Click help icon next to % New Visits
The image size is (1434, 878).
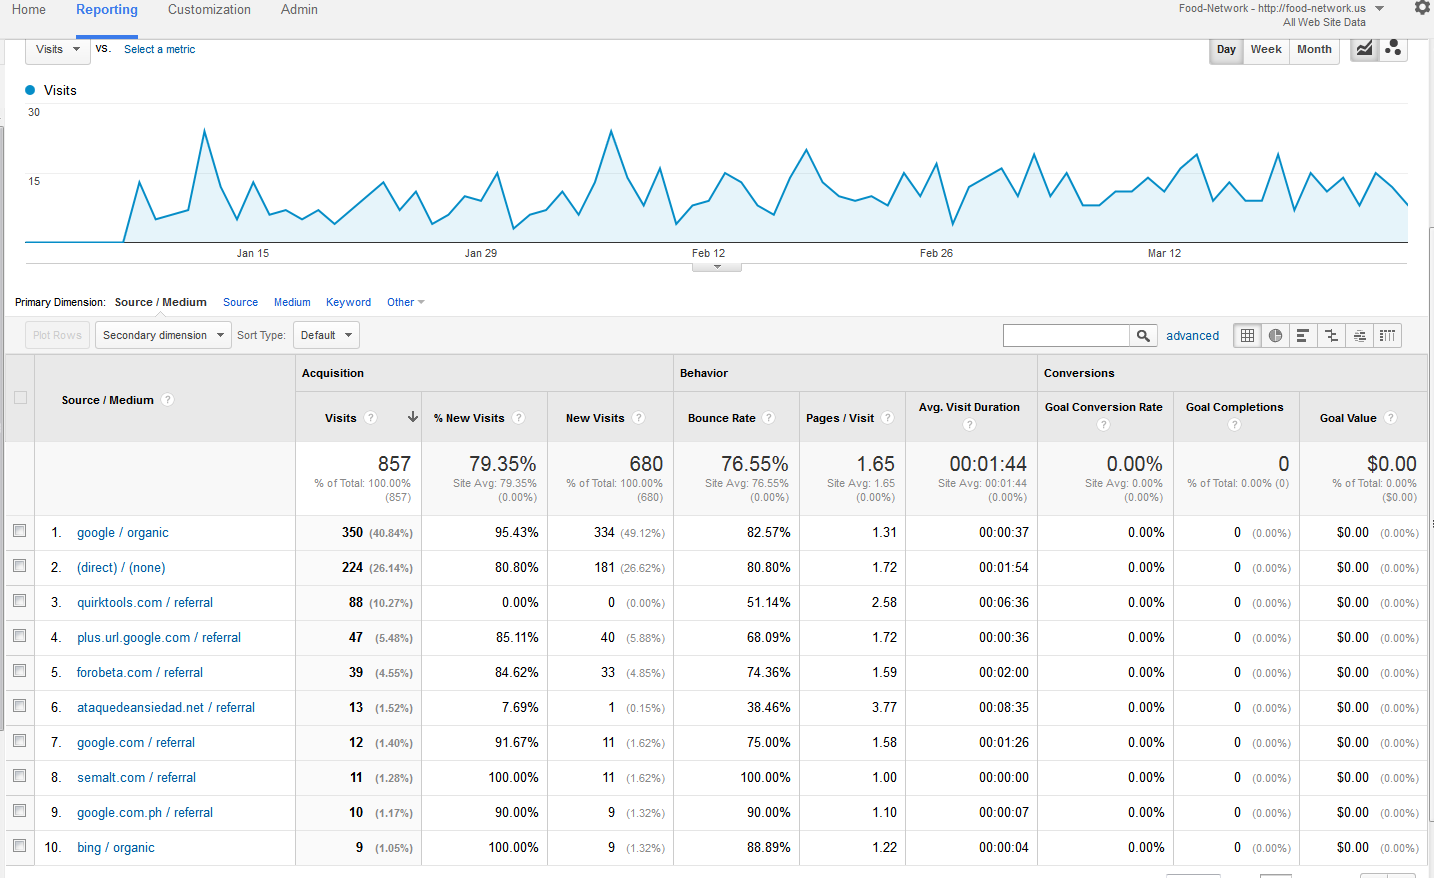coord(518,418)
